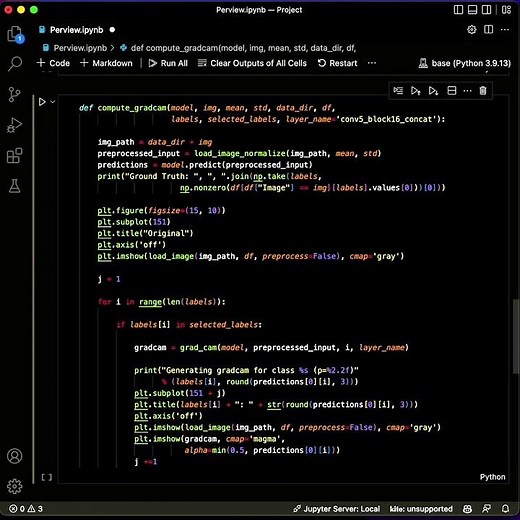Click the j = 1 code line
Viewport: 520px width, 520px height.
pos(109,279)
